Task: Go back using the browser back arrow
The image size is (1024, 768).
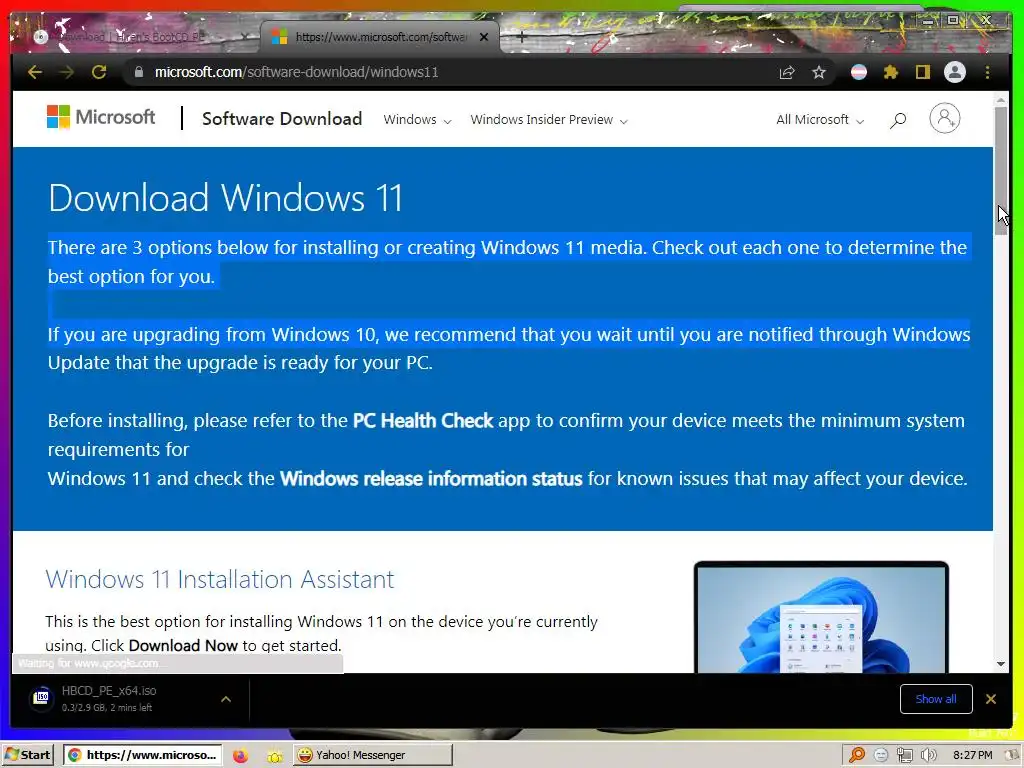Action: tap(35, 72)
